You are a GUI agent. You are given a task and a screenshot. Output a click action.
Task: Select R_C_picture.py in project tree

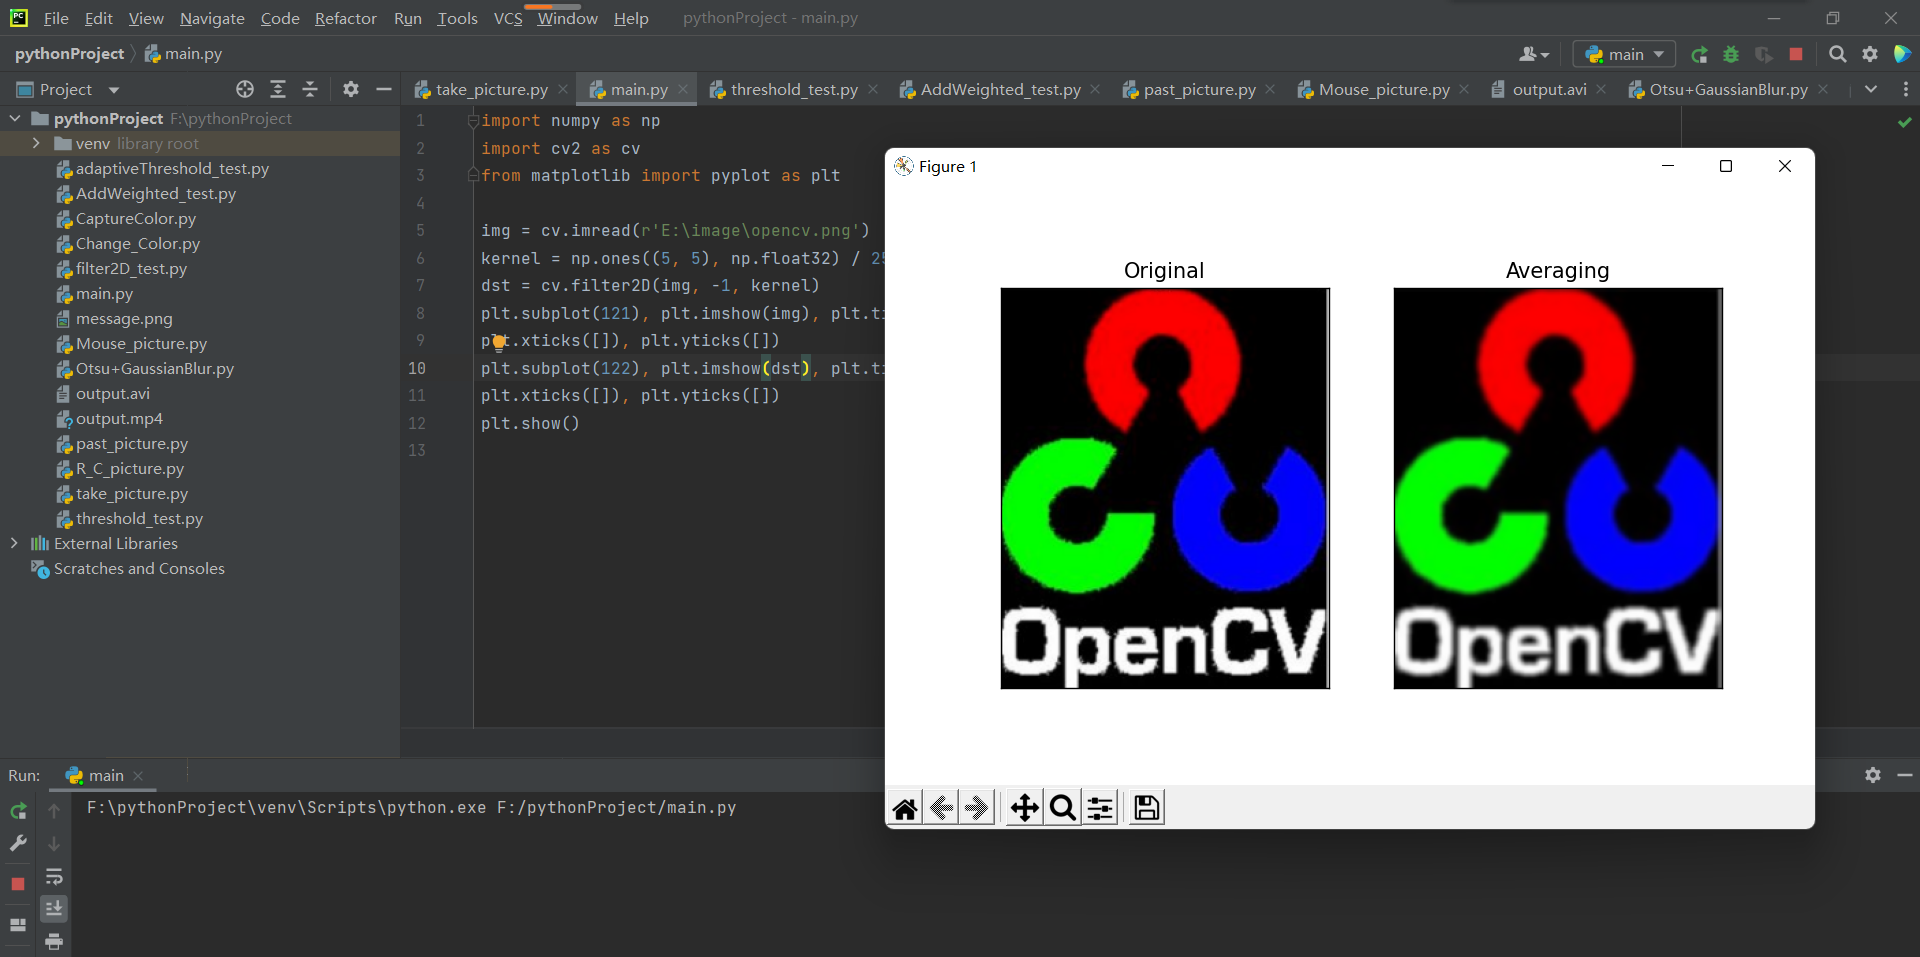click(x=130, y=468)
